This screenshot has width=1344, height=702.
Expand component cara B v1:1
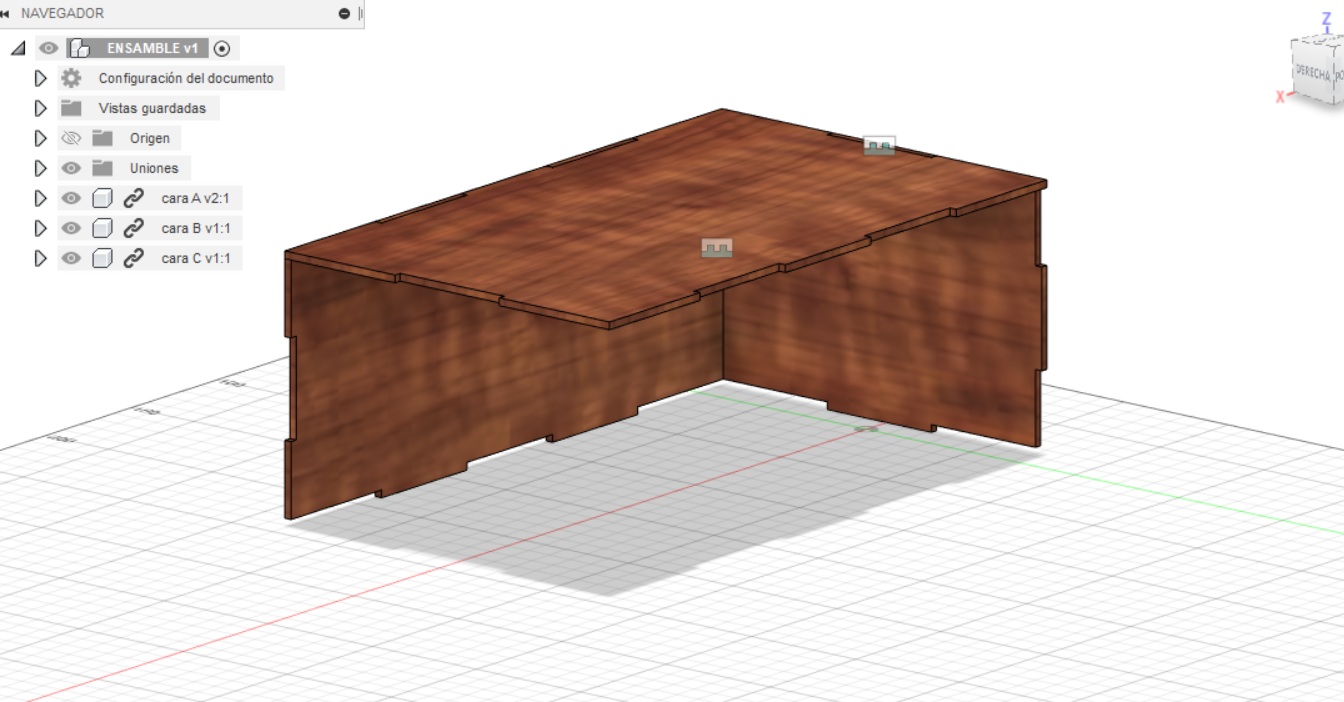41,228
